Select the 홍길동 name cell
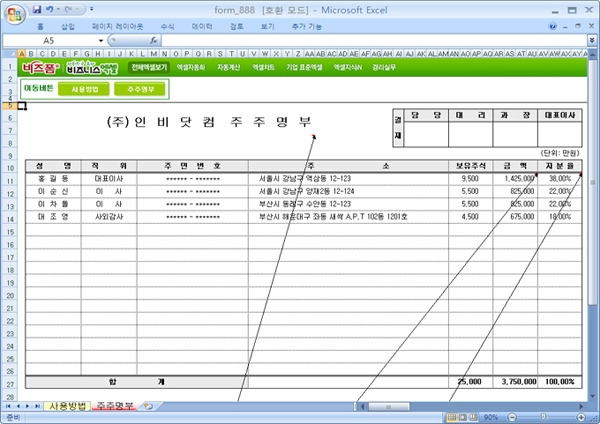 (53, 179)
